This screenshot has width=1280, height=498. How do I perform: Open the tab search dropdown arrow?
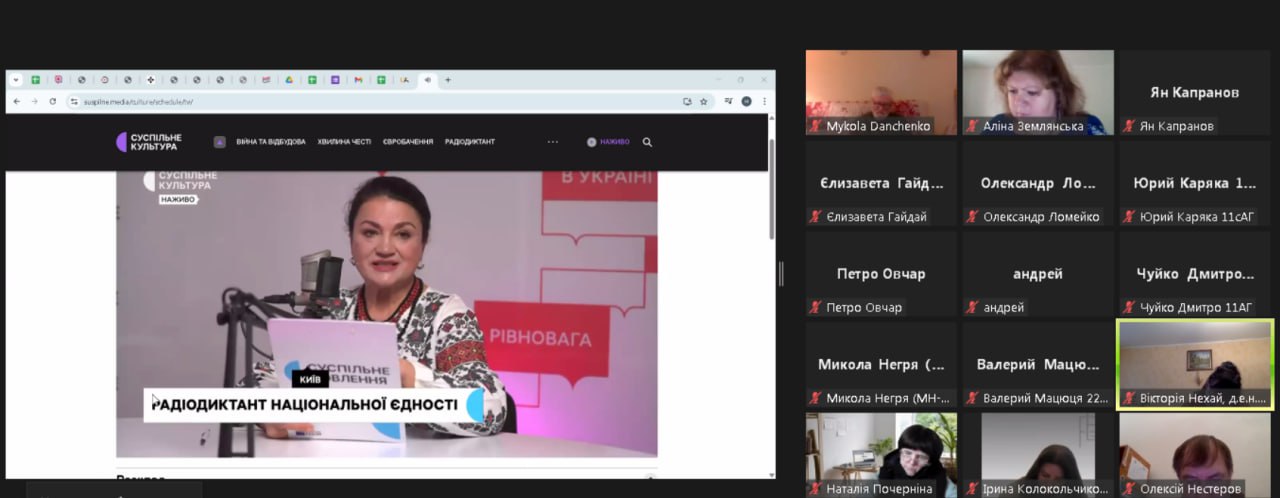pyautogui.click(x=16, y=80)
